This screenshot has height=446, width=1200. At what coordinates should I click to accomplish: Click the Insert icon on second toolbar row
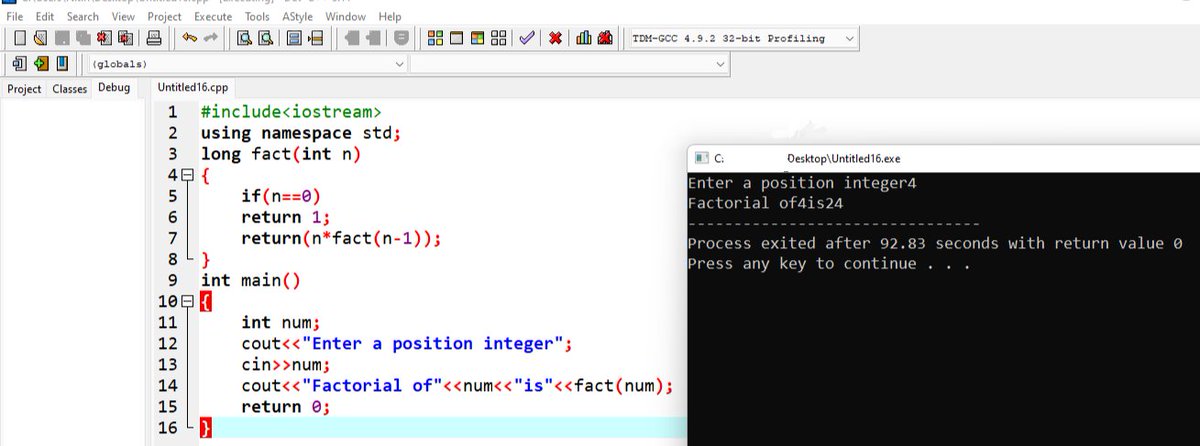[x=20, y=64]
